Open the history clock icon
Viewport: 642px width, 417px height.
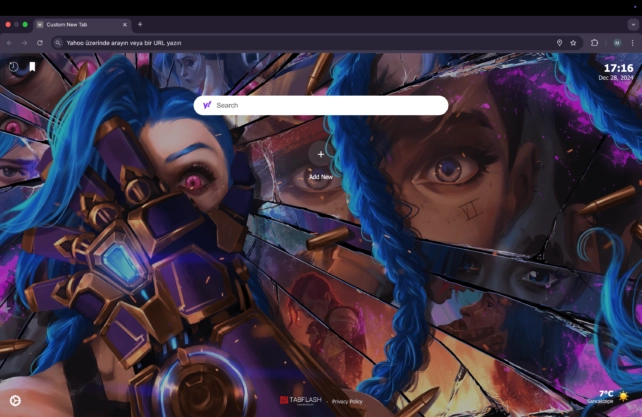point(14,66)
